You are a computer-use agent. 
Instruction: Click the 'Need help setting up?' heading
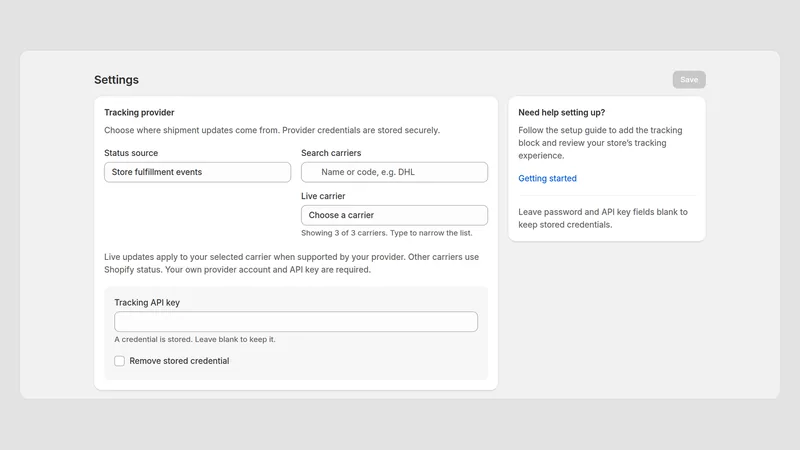[562, 112]
